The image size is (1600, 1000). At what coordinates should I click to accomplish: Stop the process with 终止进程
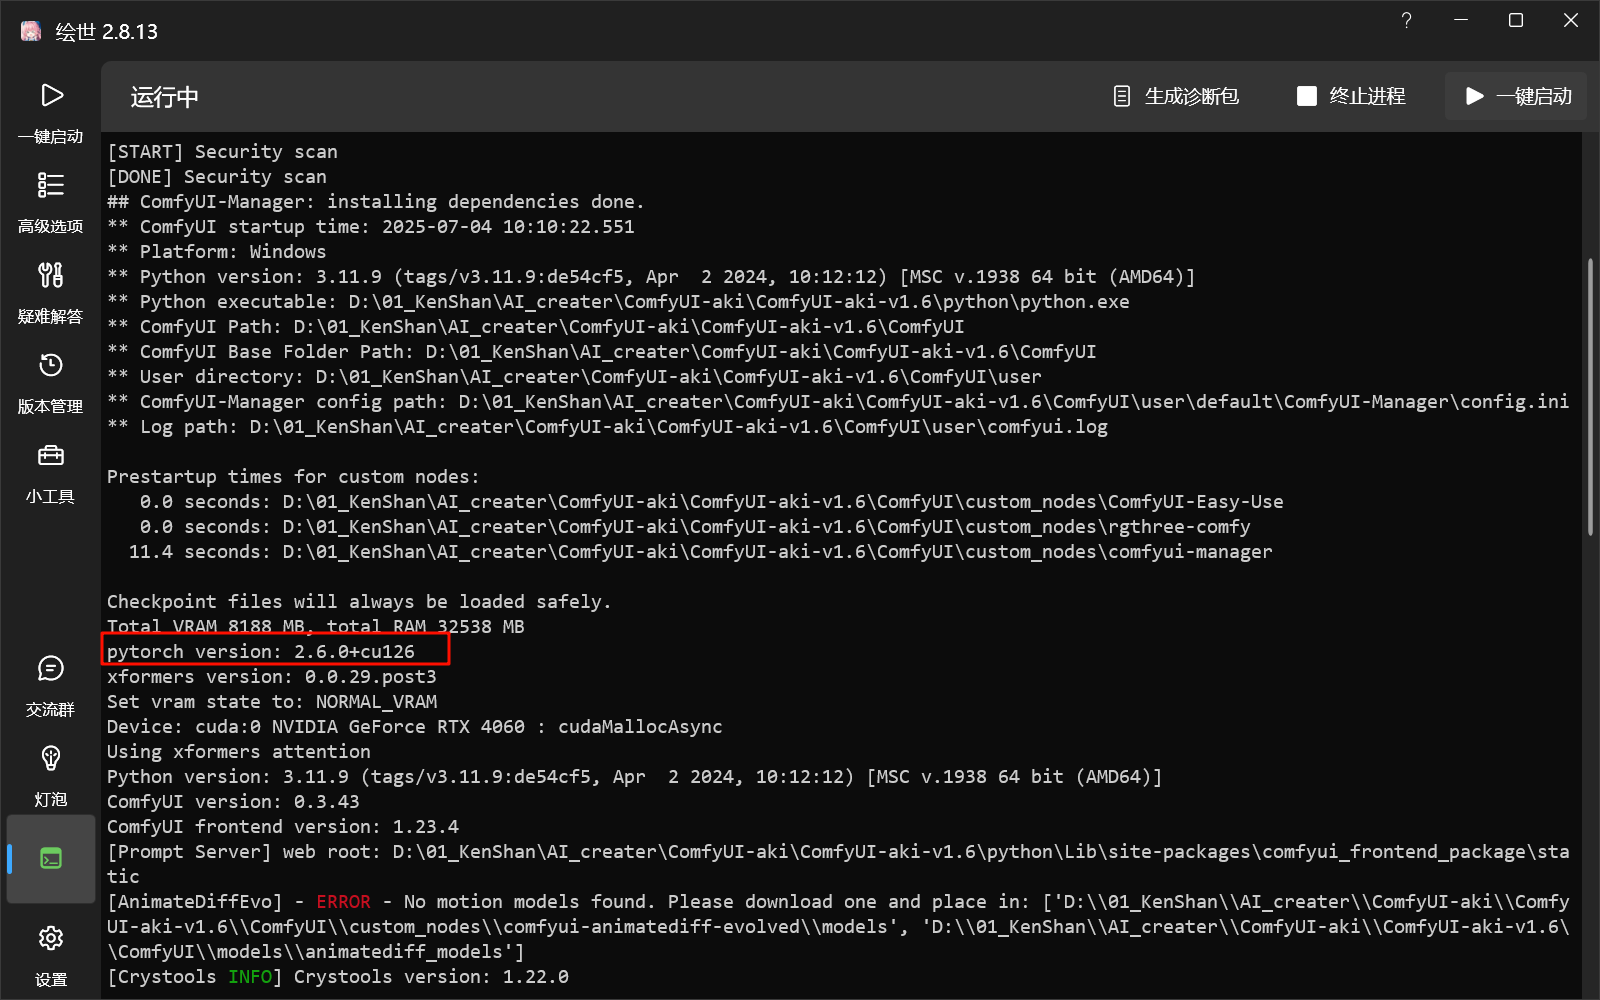pos(1351,96)
